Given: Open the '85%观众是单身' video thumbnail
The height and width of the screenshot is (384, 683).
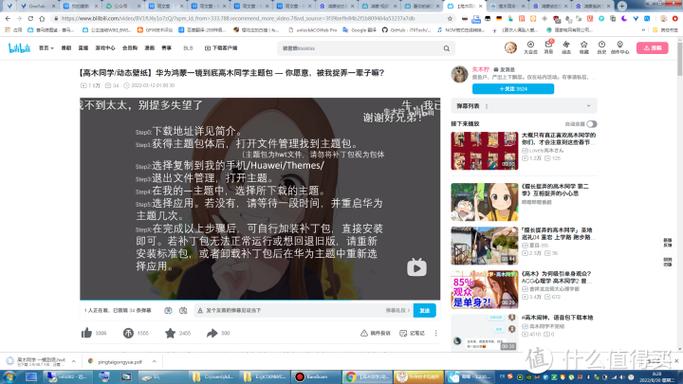Looking at the screenshot, I should click(x=484, y=289).
